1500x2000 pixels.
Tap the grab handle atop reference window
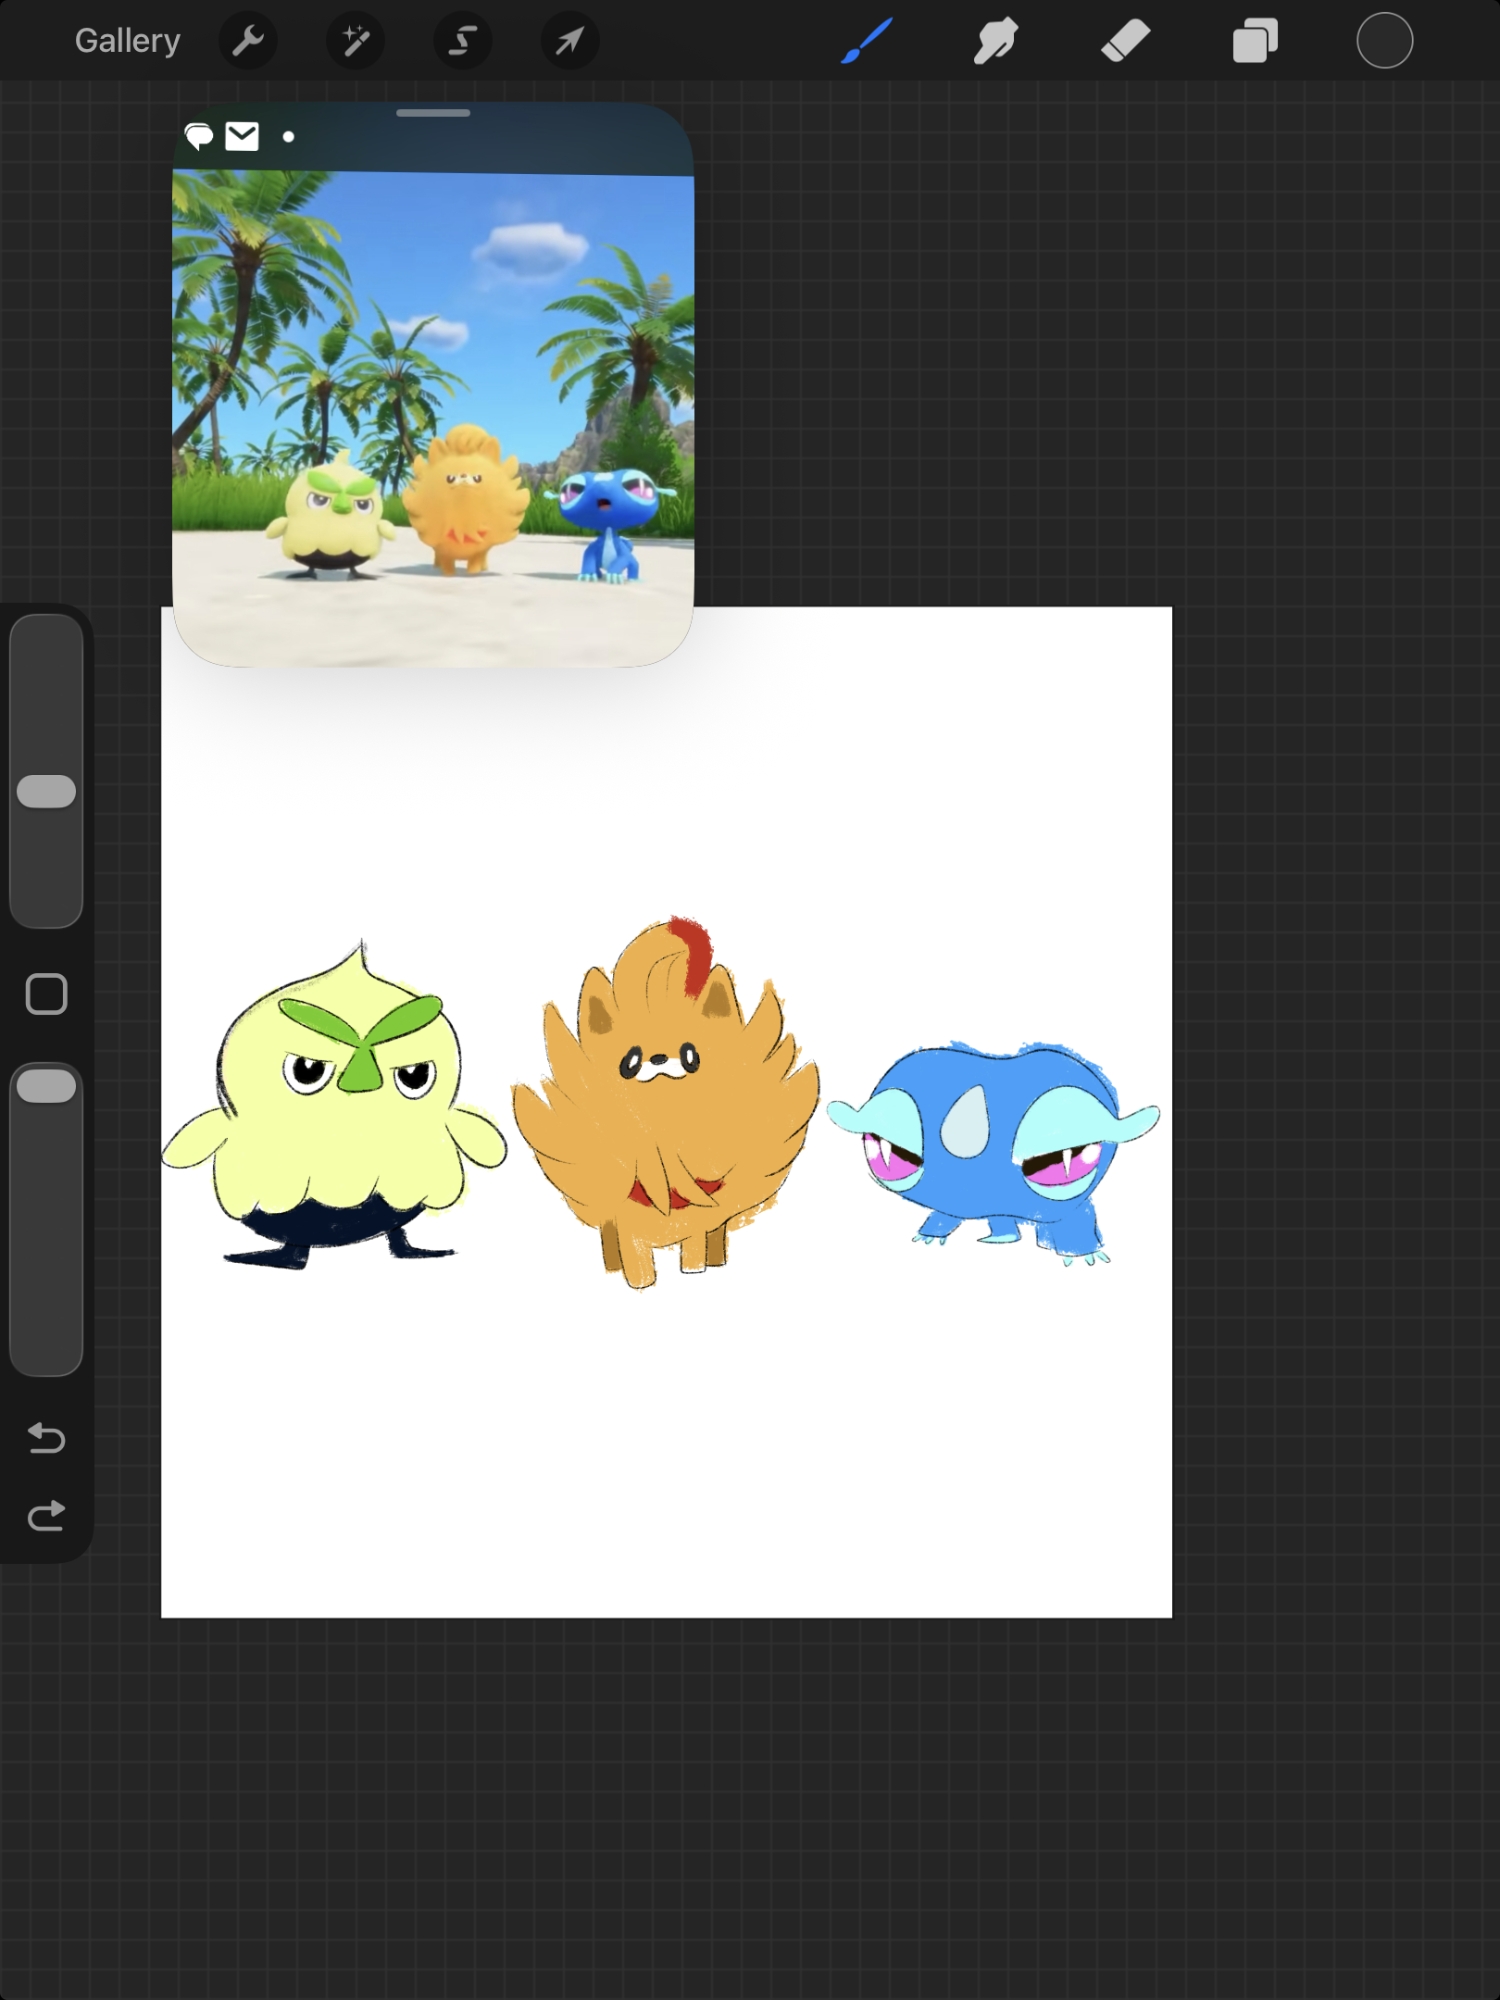click(x=433, y=113)
